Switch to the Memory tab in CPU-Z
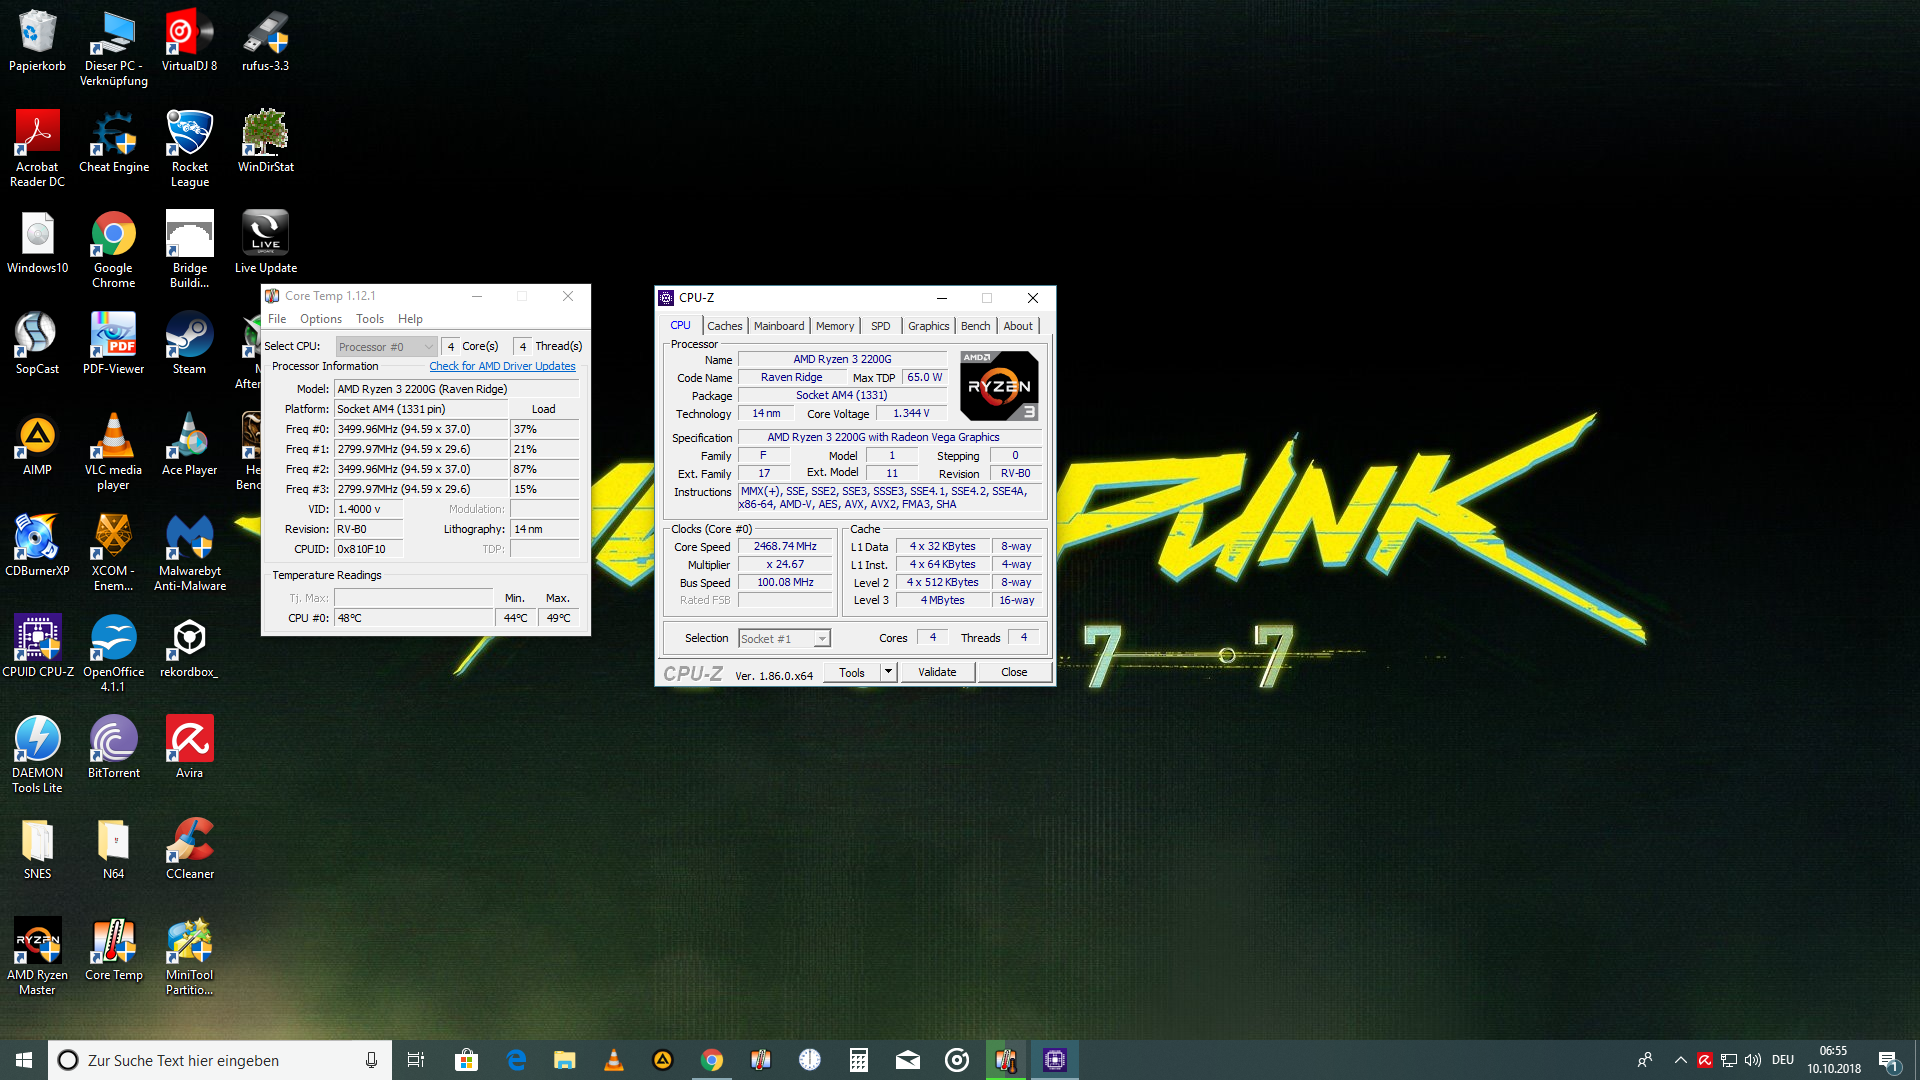Screen dimensions: 1920x1080 coord(835,325)
